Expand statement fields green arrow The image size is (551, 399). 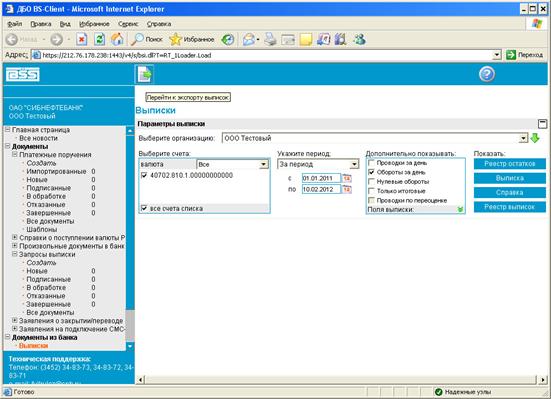tap(460, 210)
